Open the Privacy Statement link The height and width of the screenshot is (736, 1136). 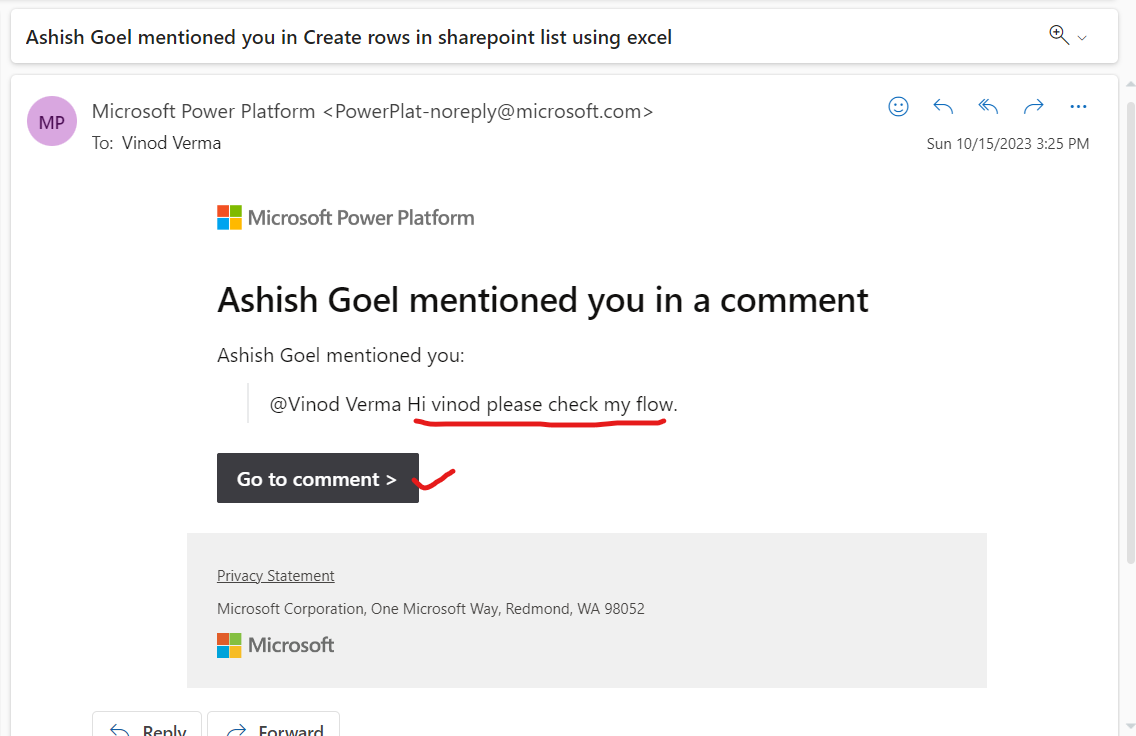(x=275, y=575)
